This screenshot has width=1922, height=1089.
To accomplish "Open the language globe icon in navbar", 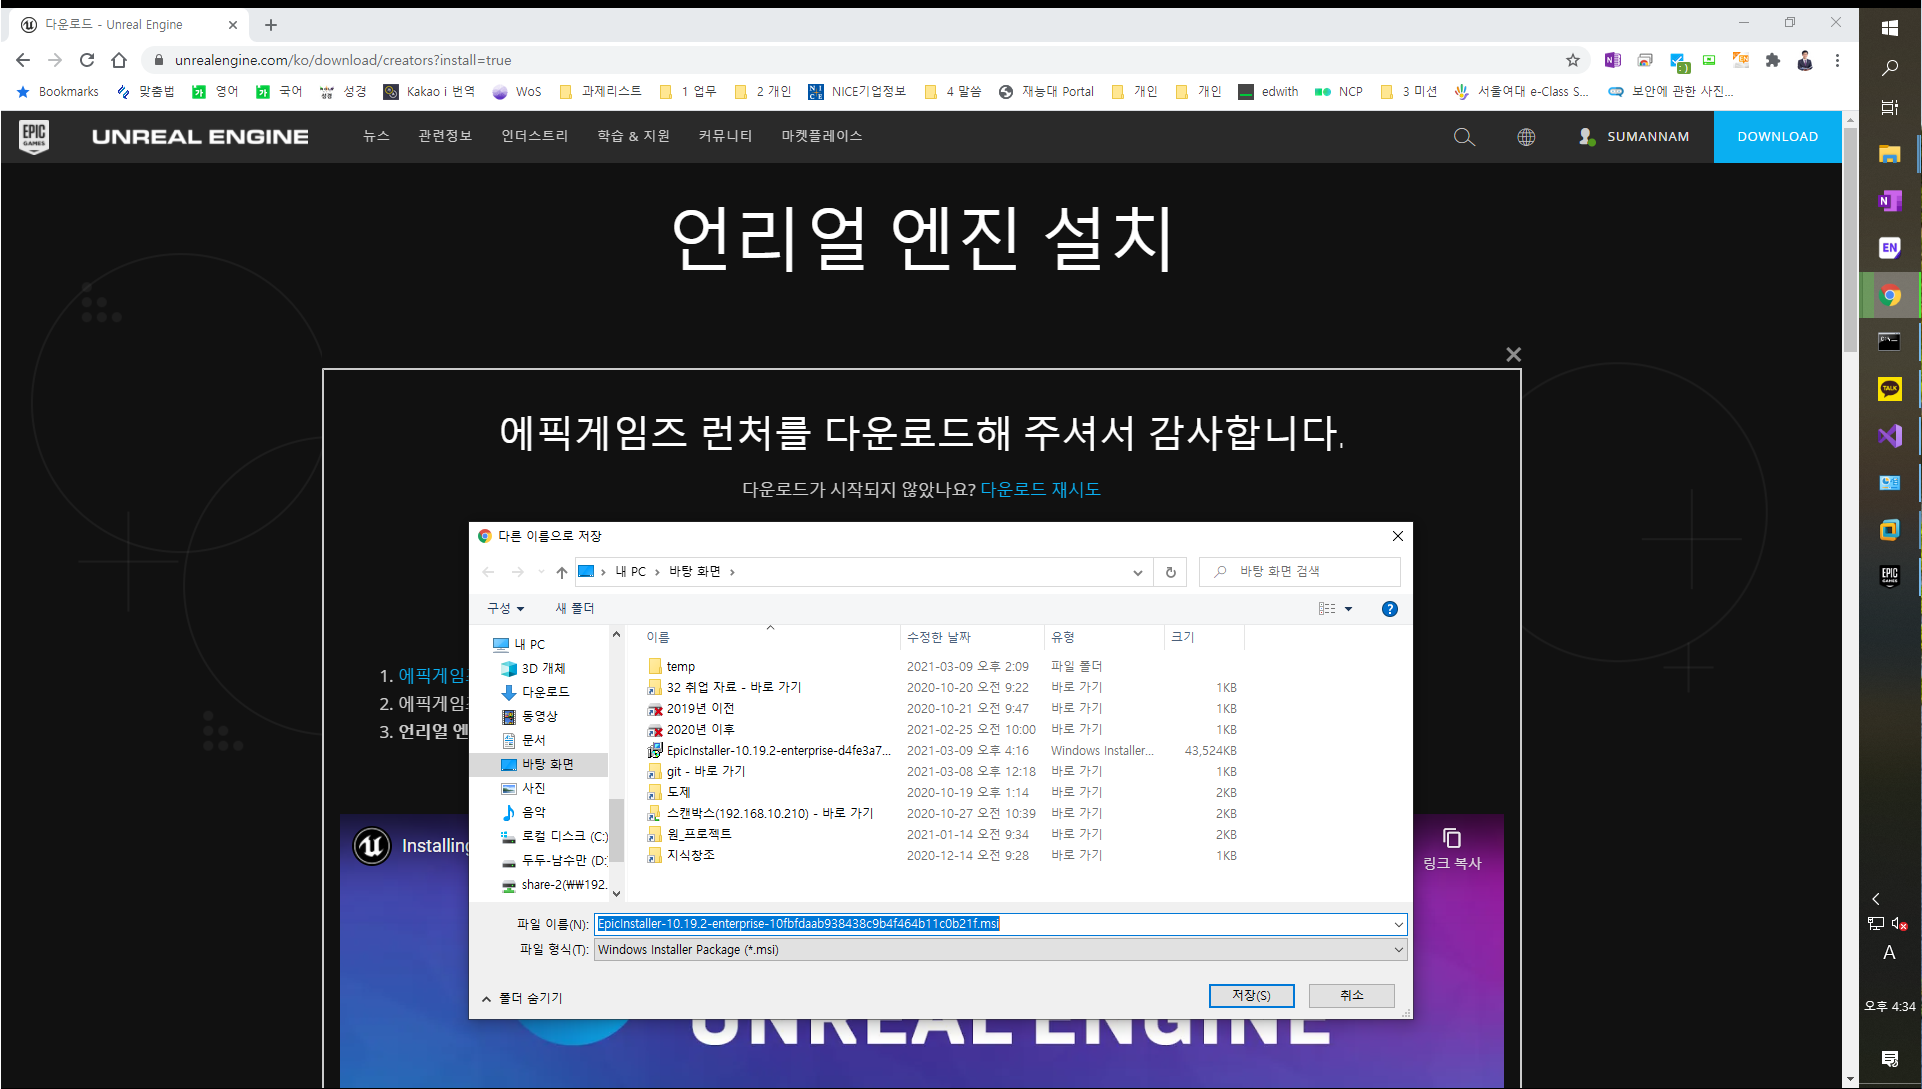I will coord(1526,137).
